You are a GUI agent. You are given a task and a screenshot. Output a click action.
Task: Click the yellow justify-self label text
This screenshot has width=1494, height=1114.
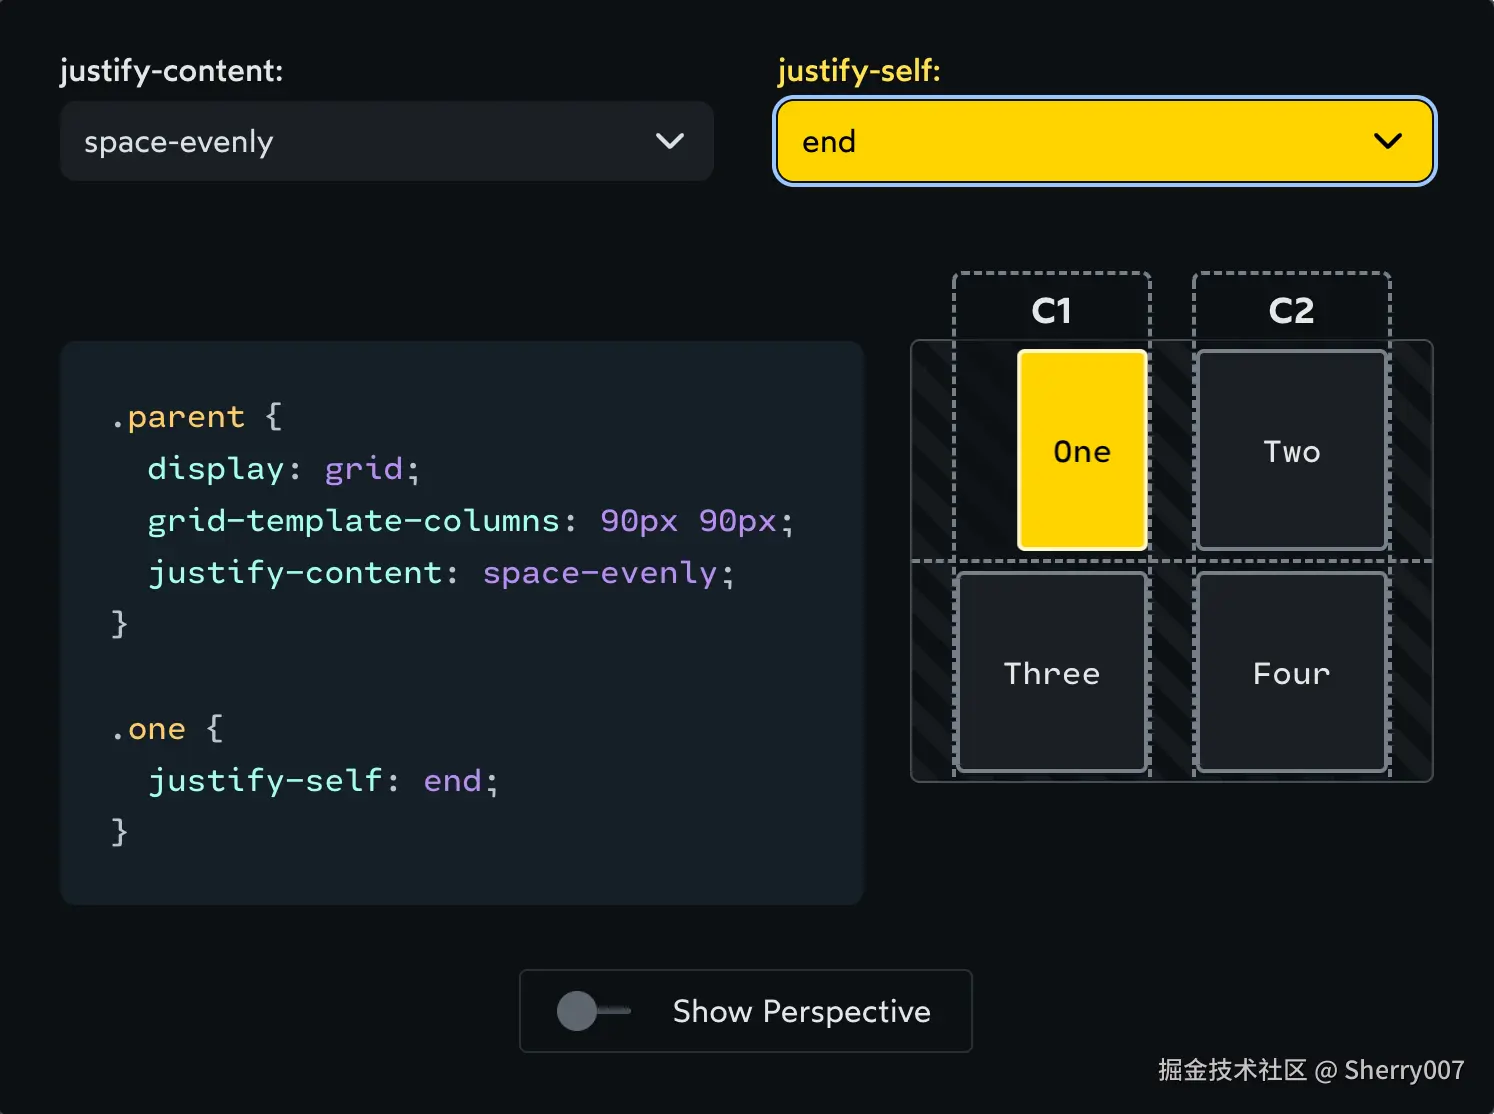[x=858, y=70]
